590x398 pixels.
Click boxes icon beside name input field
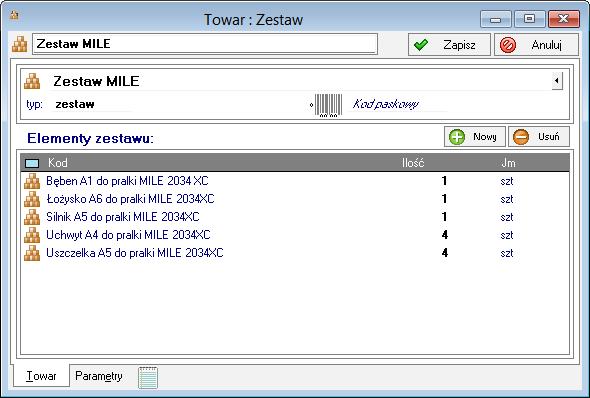tap(20, 44)
